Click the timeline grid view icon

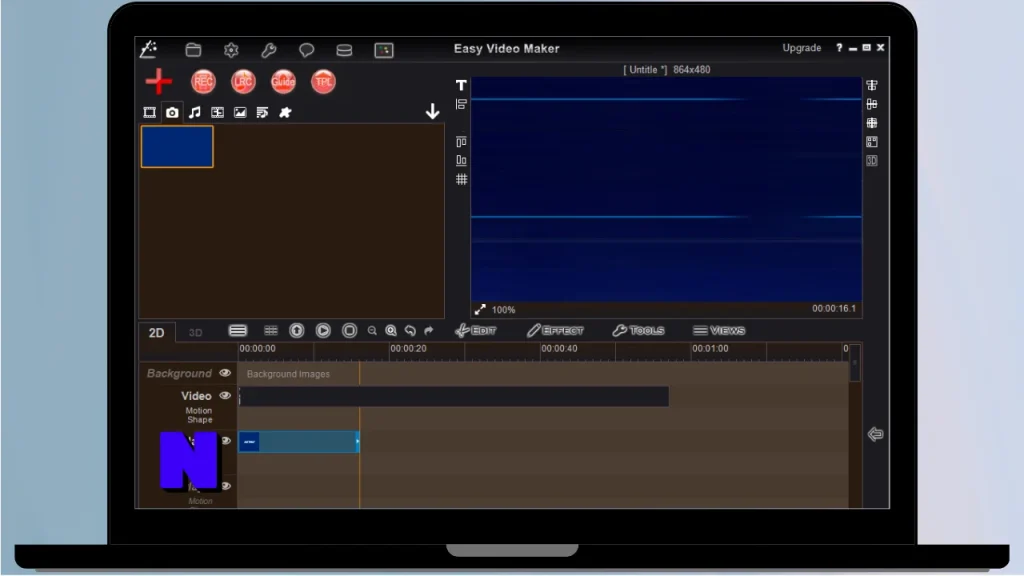tap(270, 330)
